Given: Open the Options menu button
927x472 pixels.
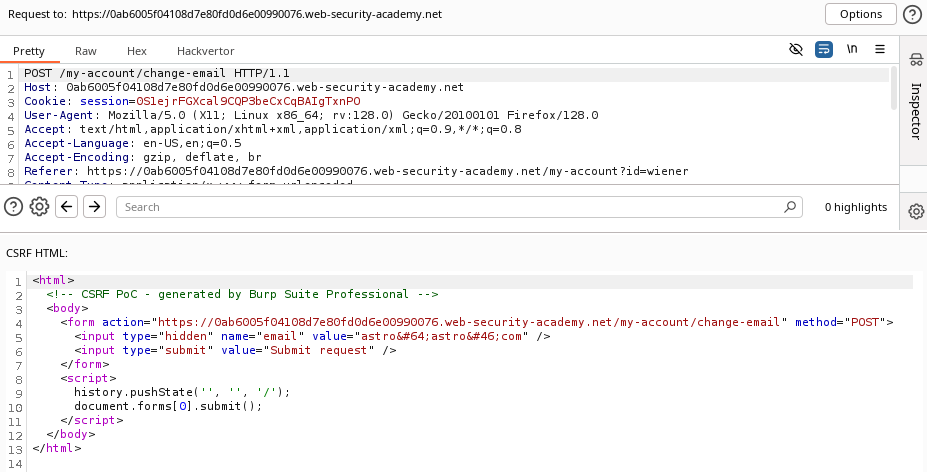Looking at the screenshot, I should [861, 14].
